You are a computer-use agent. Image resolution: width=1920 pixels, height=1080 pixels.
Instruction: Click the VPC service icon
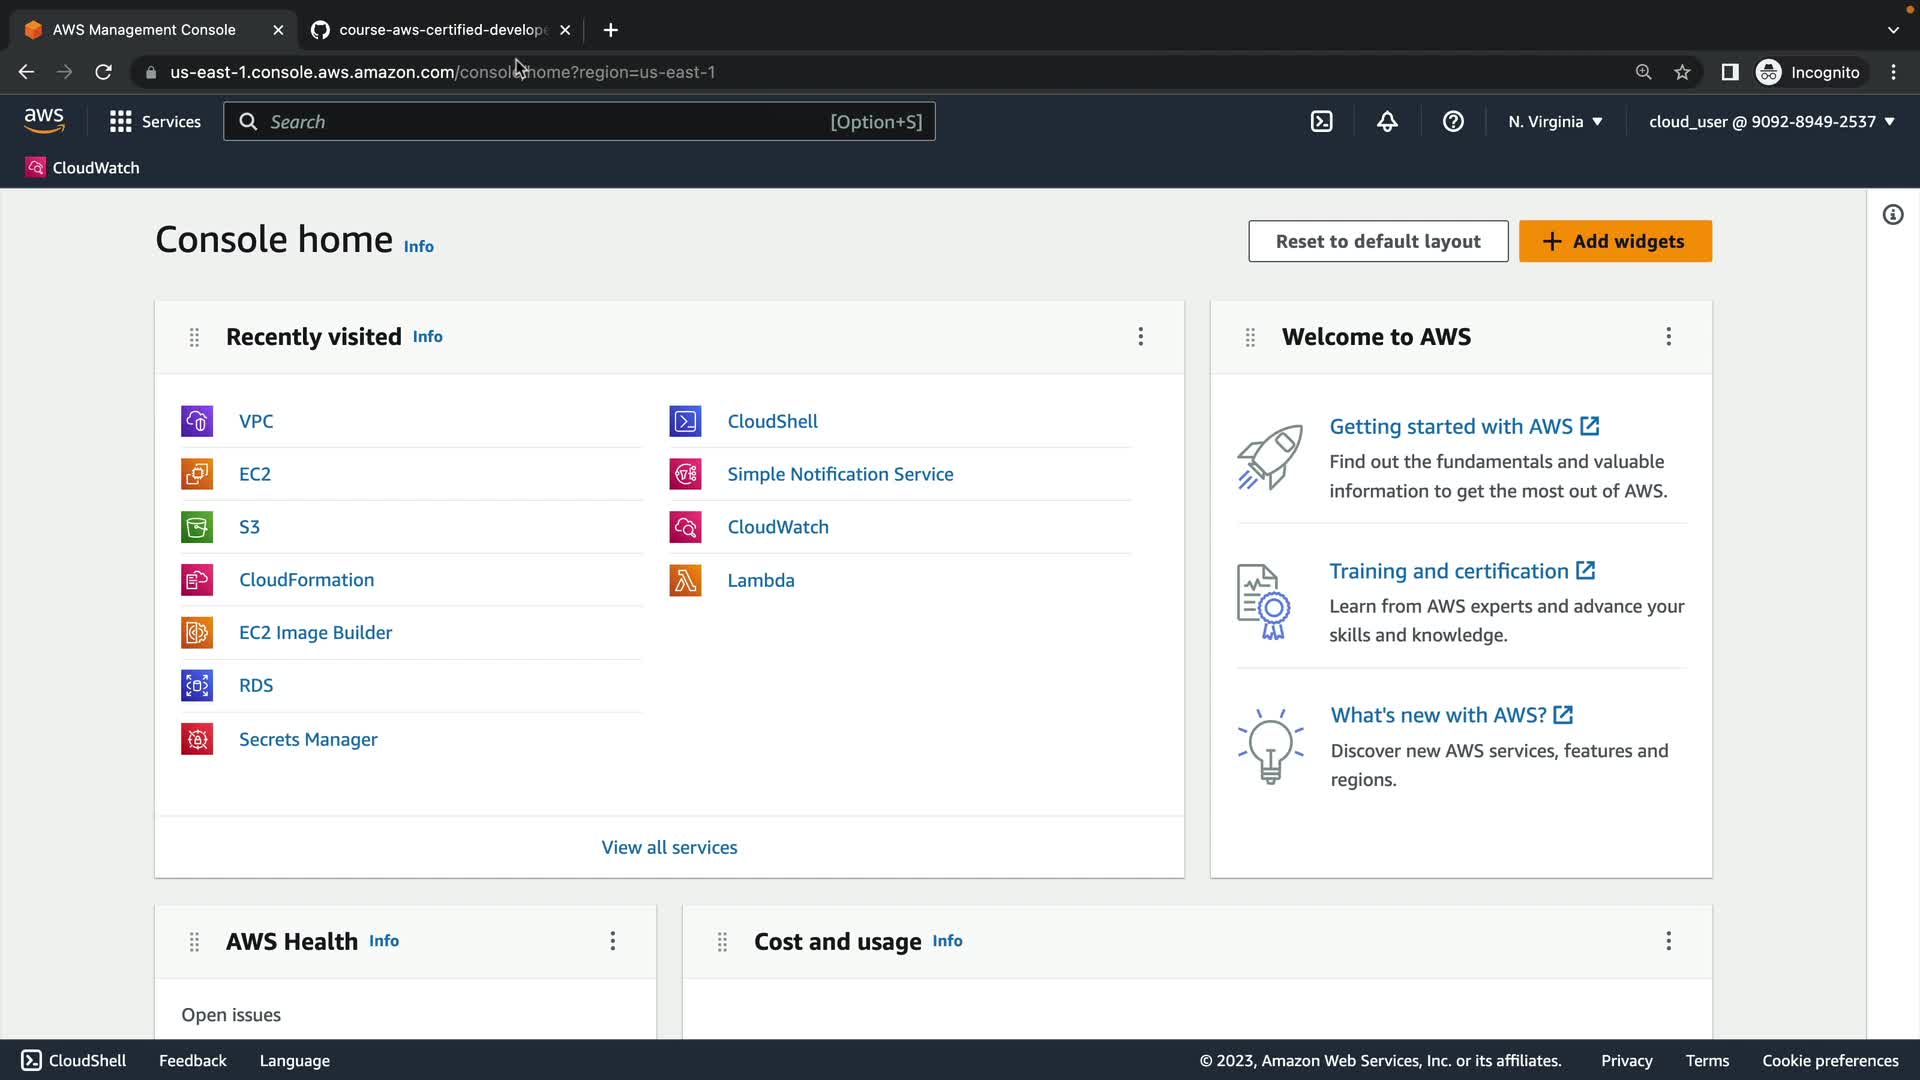click(197, 421)
